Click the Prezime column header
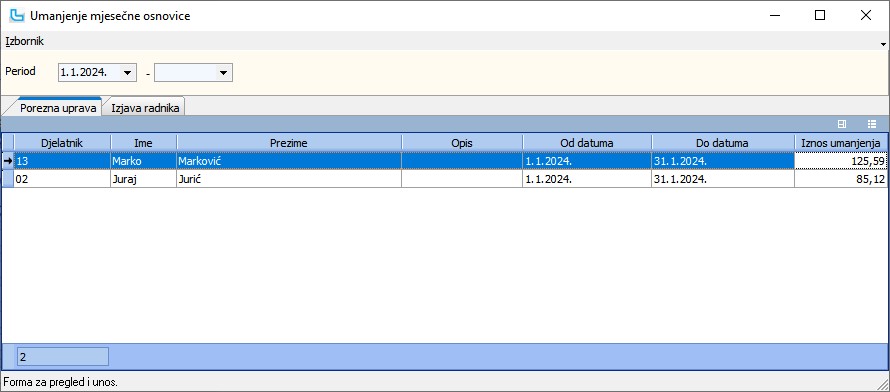 click(x=289, y=144)
